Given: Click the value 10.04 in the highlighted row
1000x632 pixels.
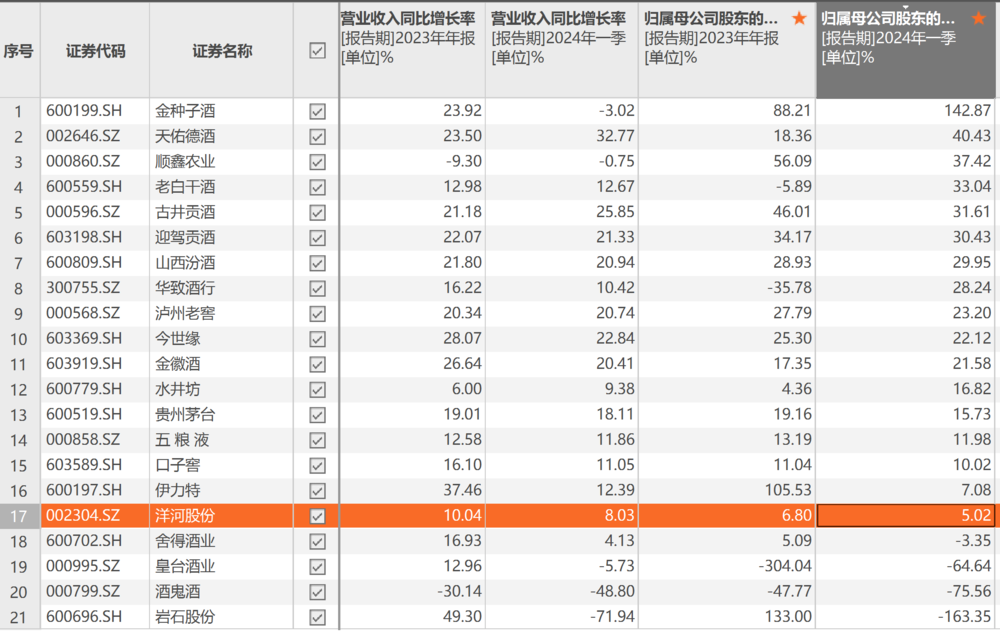Looking at the screenshot, I should point(462,515).
